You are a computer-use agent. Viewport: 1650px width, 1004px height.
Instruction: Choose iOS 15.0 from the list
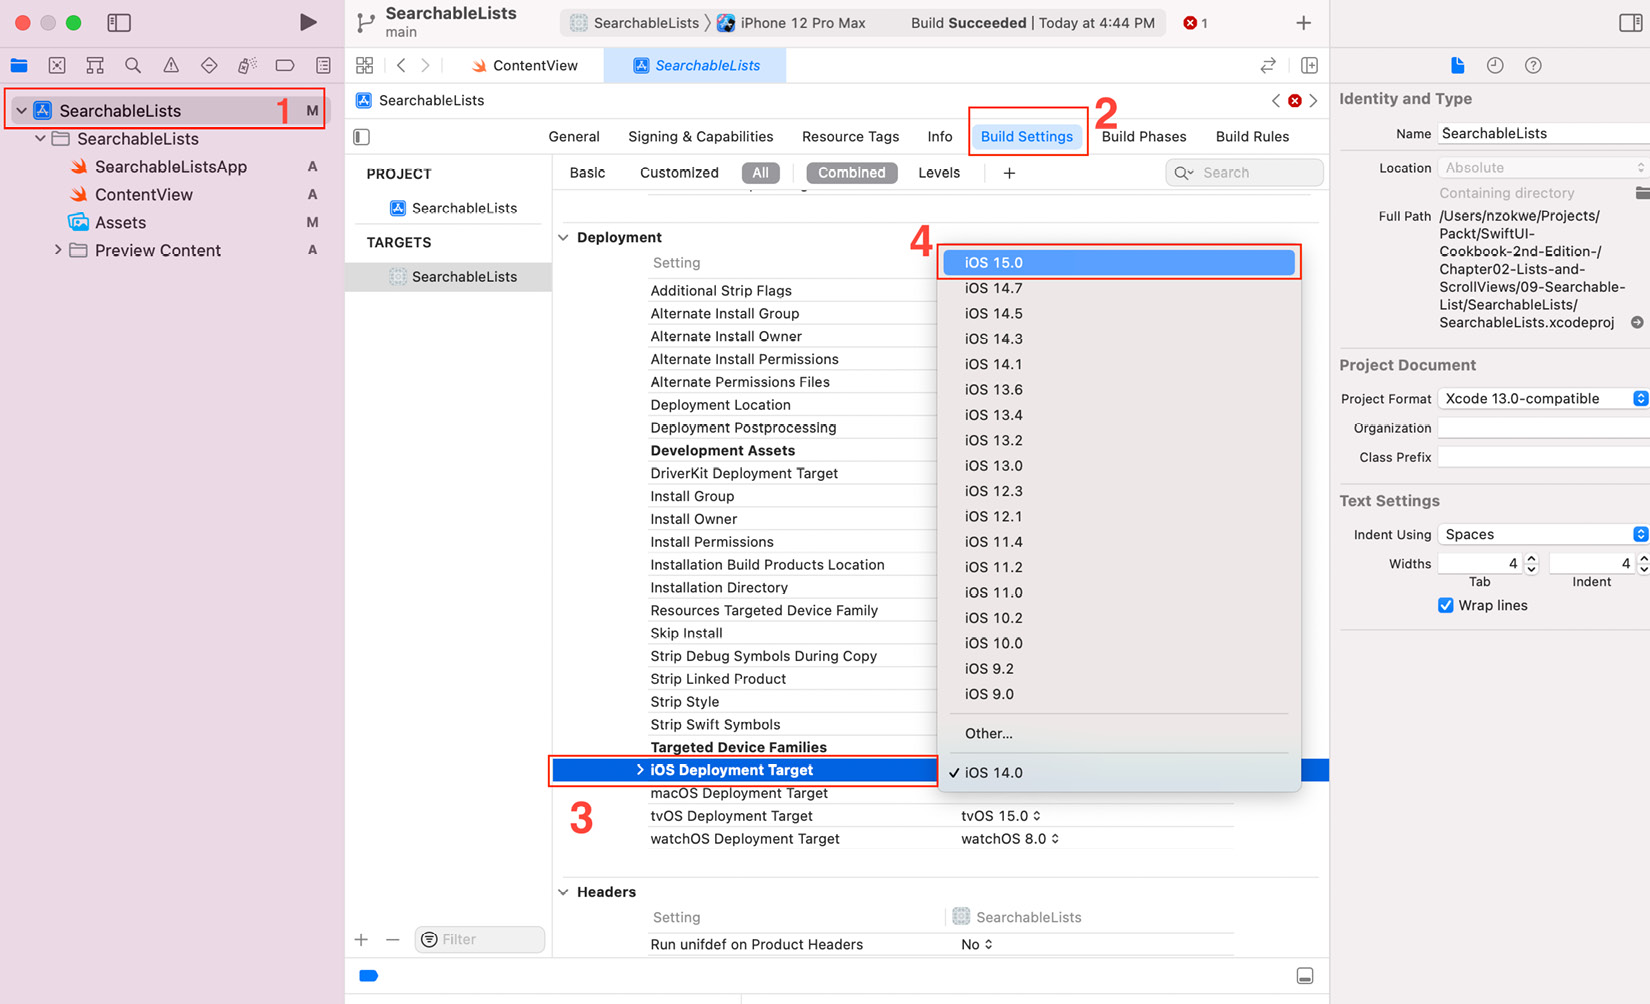tap(1118, 262)
